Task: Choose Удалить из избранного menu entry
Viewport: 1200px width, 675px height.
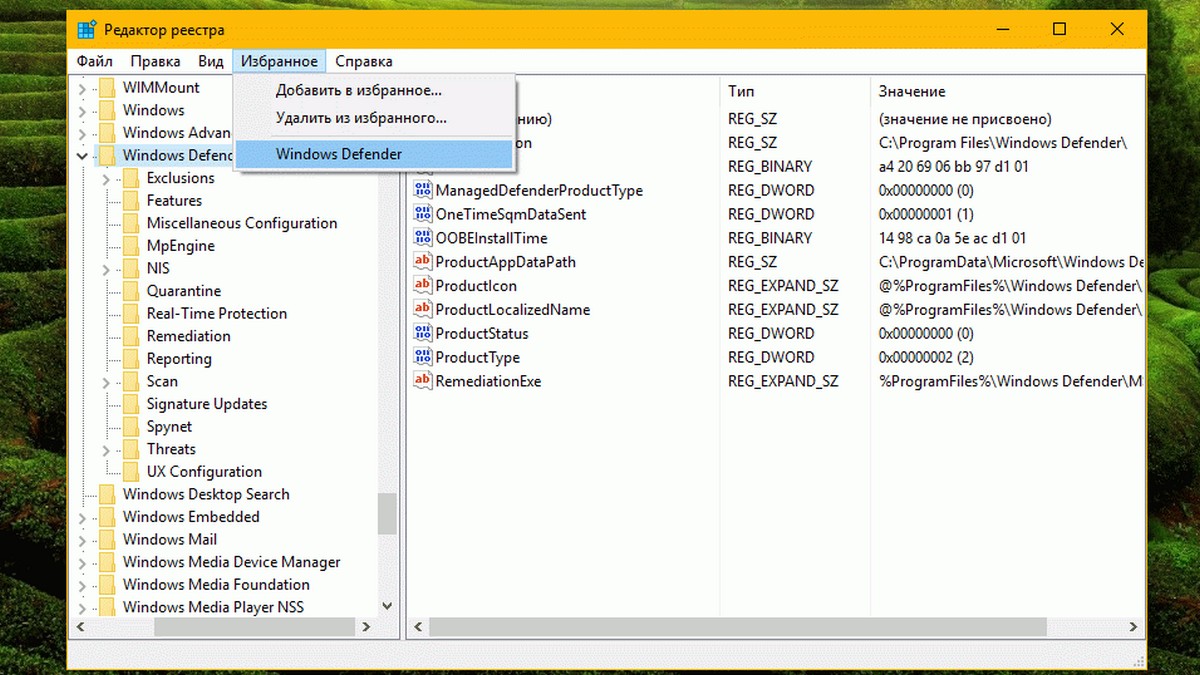Action: tap(374, 118)
